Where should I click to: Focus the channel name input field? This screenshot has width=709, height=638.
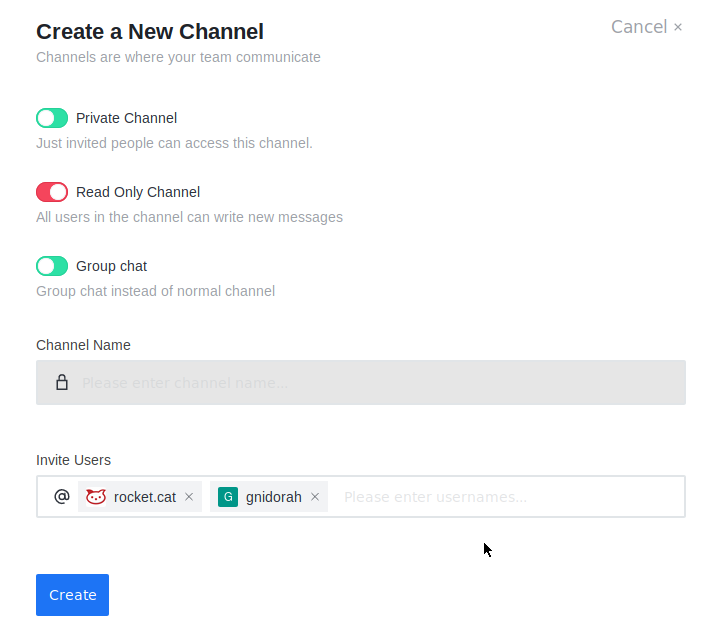click(380, 382)
